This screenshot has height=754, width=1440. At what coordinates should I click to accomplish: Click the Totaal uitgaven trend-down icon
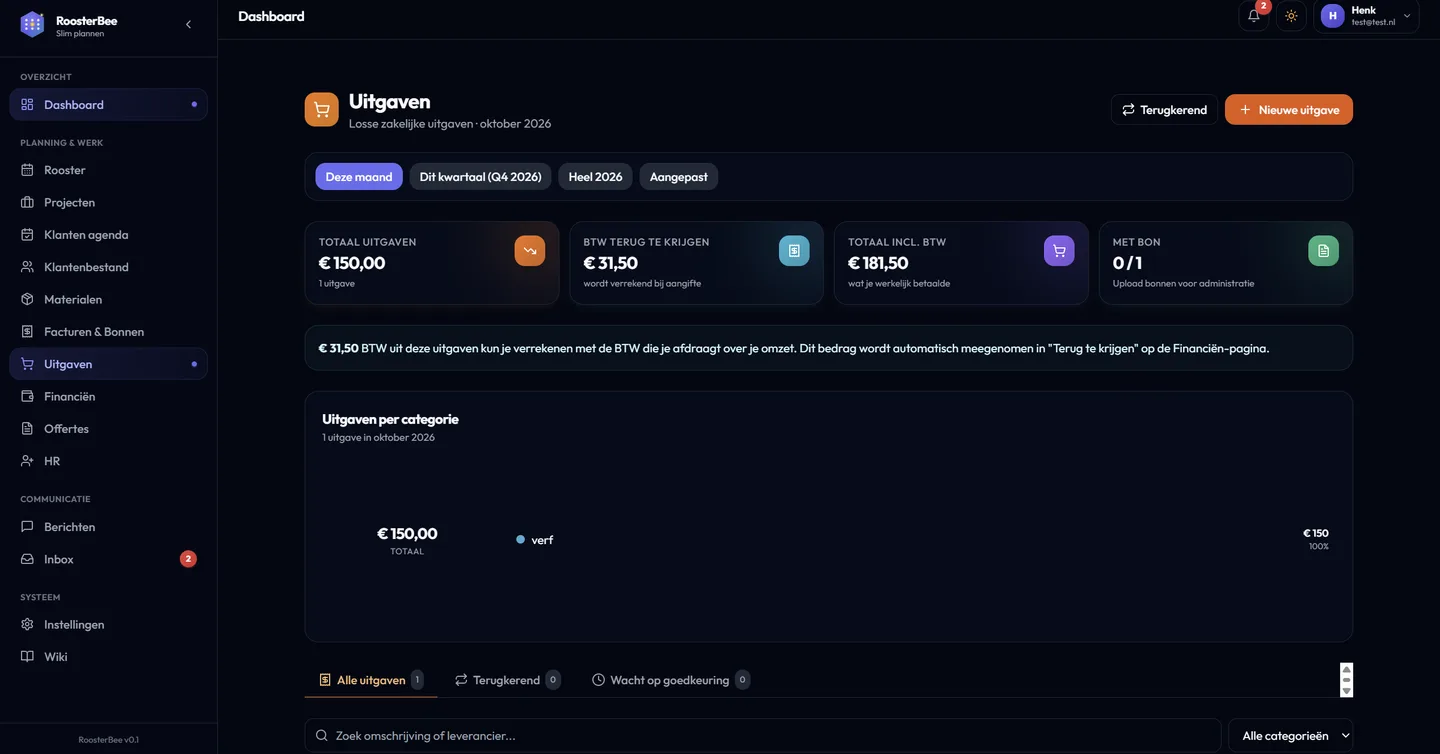pyautogui.click(x=530, y=251)
